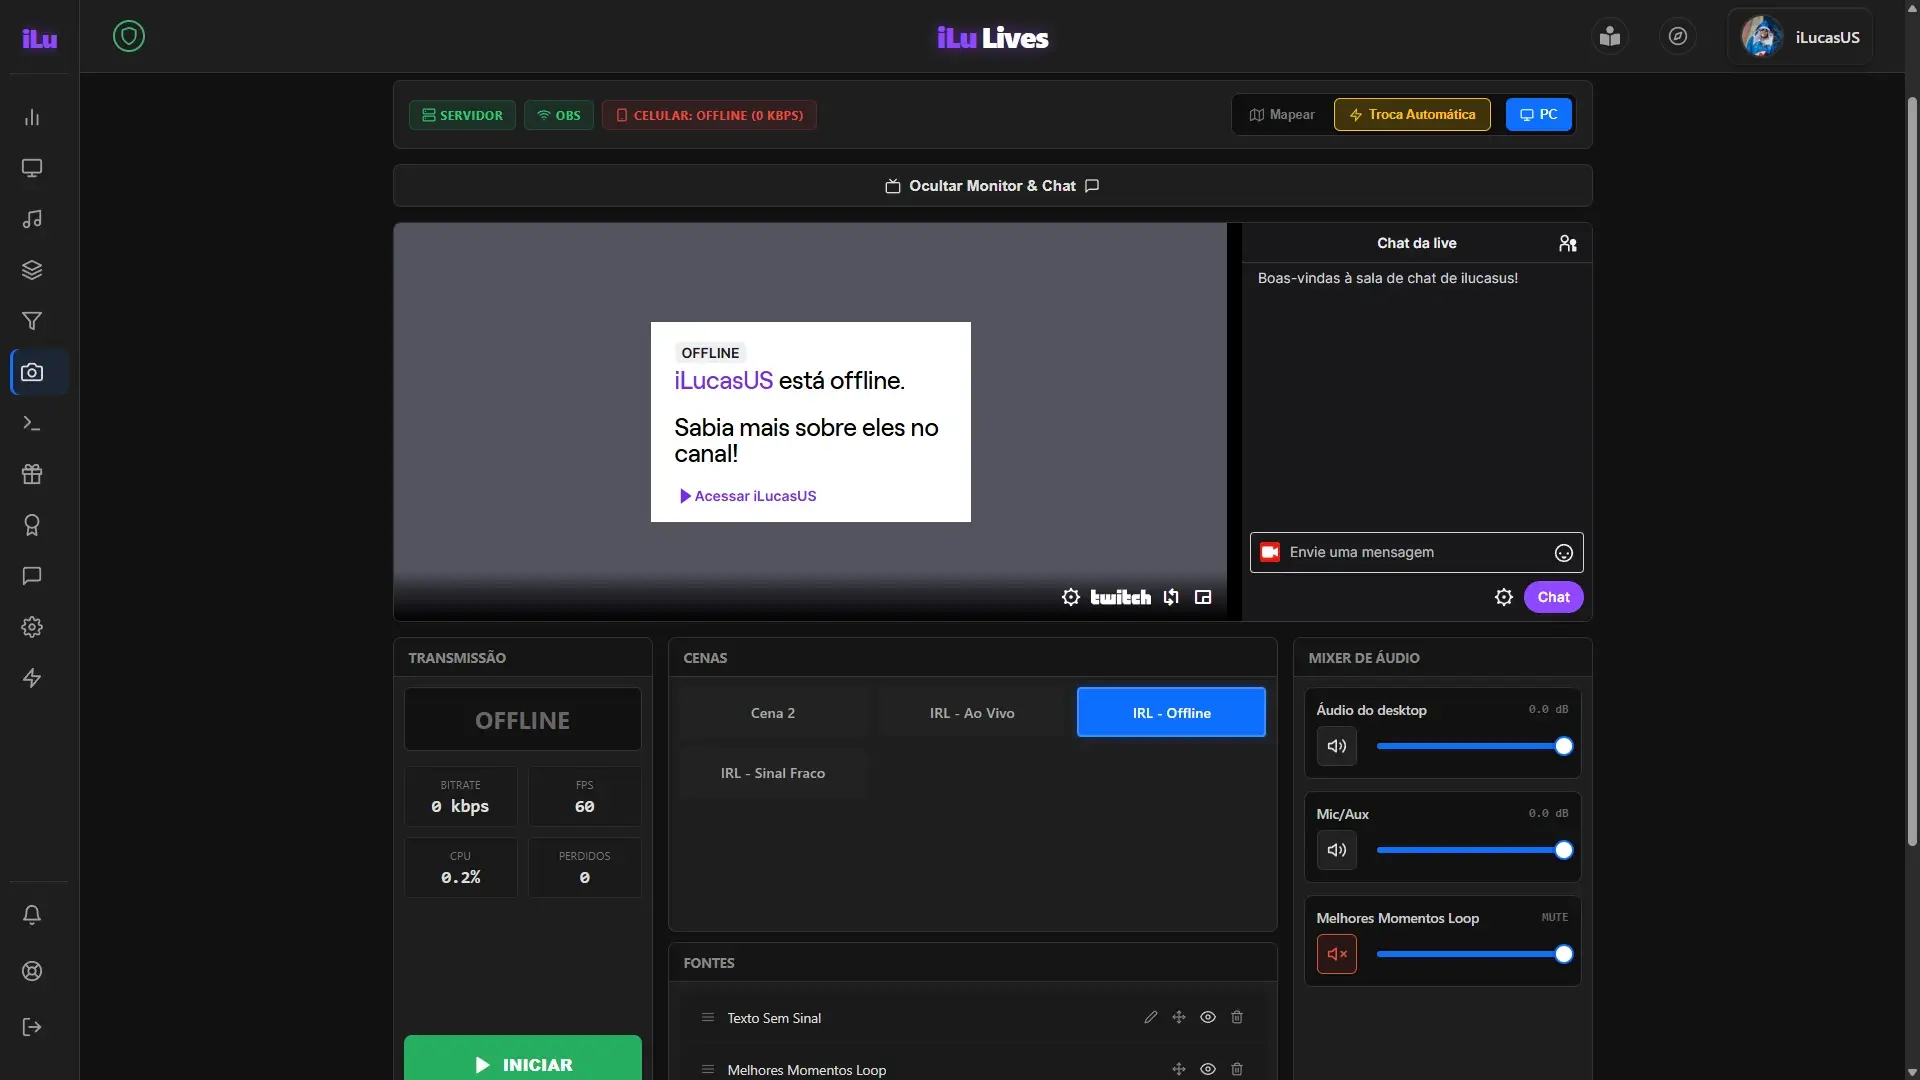Mute the Áudio do desktop channel
The image size is (1920, 1080).
tap(1337, 746)
